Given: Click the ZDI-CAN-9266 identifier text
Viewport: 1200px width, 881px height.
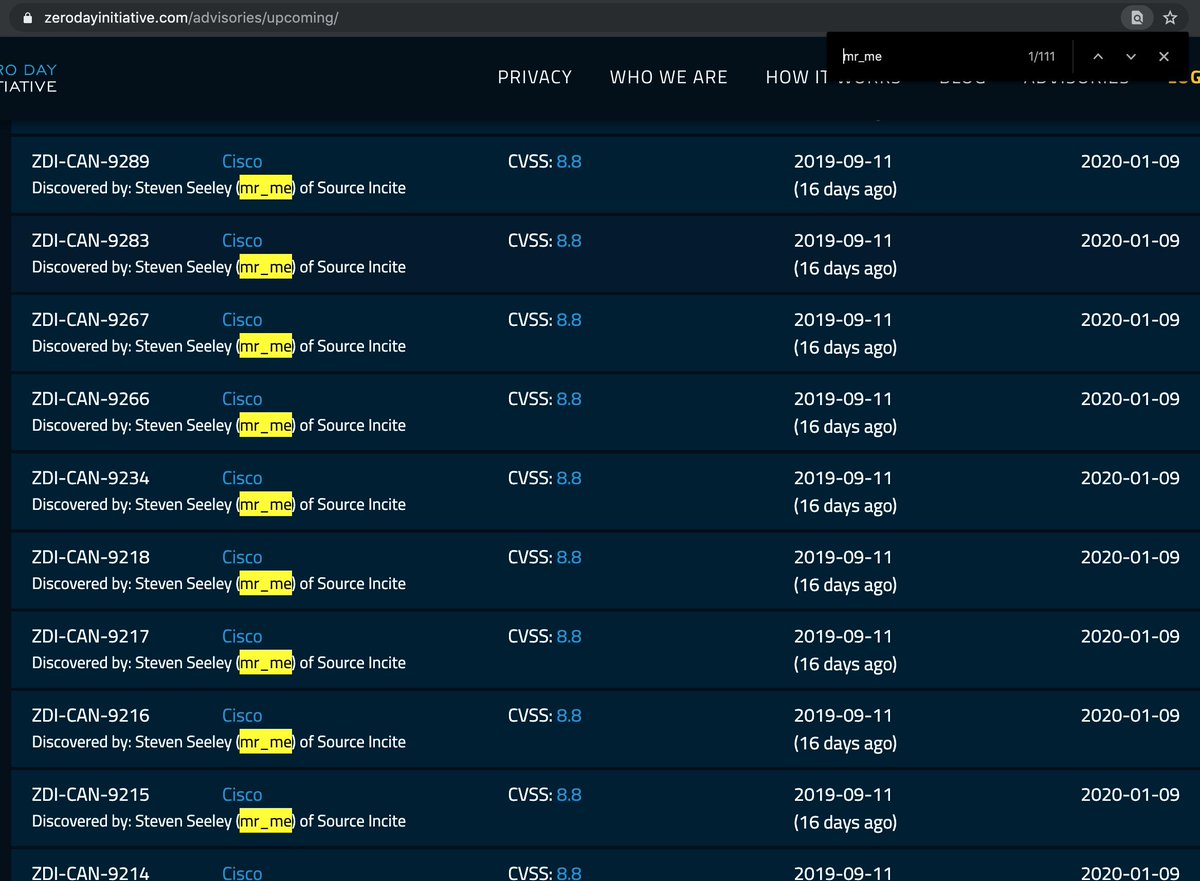Looking at the screenshot, I should pos(91,399).
